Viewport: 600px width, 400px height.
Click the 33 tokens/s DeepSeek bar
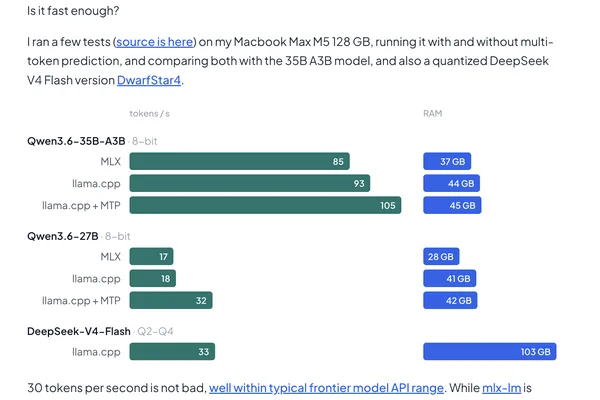point(172,351)
